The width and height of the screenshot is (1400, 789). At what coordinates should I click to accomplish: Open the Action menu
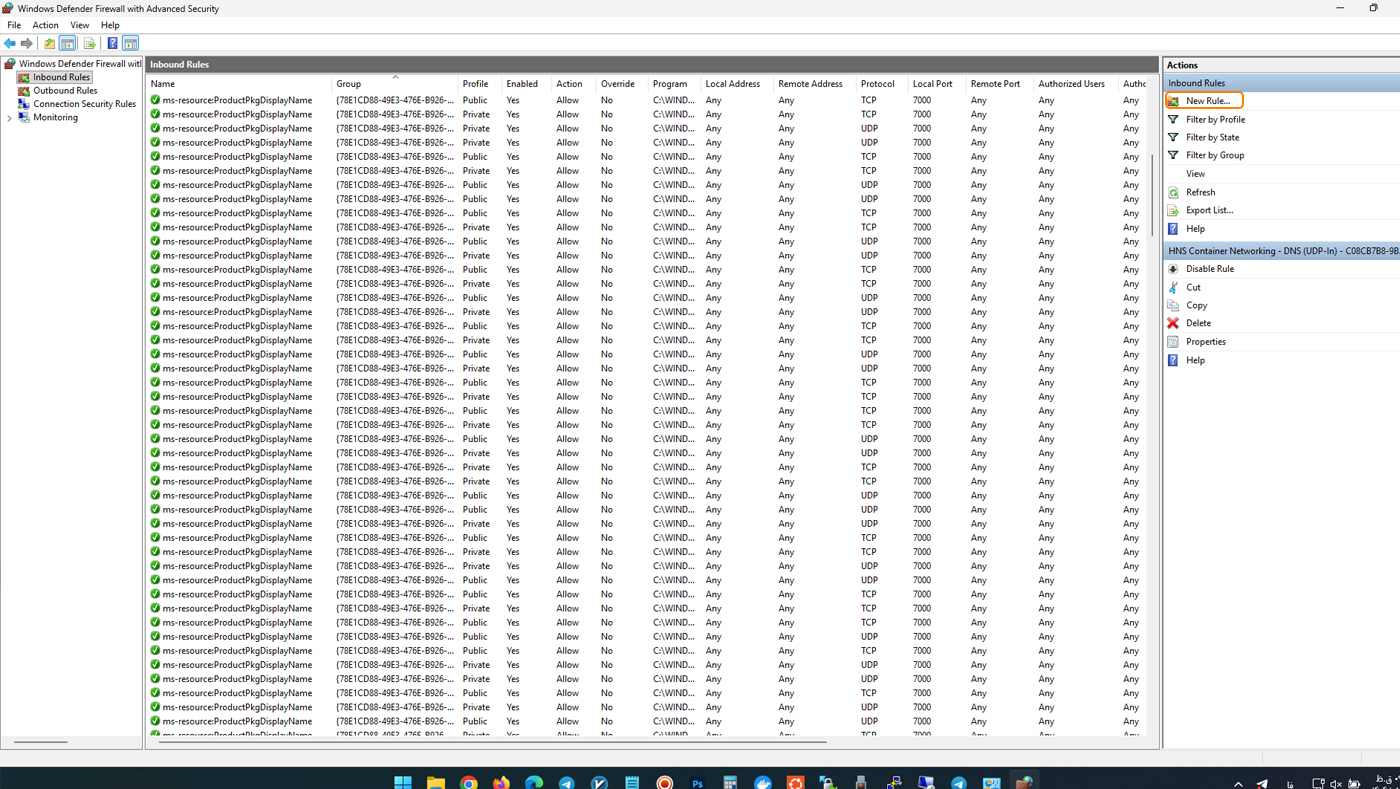[45, 25]
